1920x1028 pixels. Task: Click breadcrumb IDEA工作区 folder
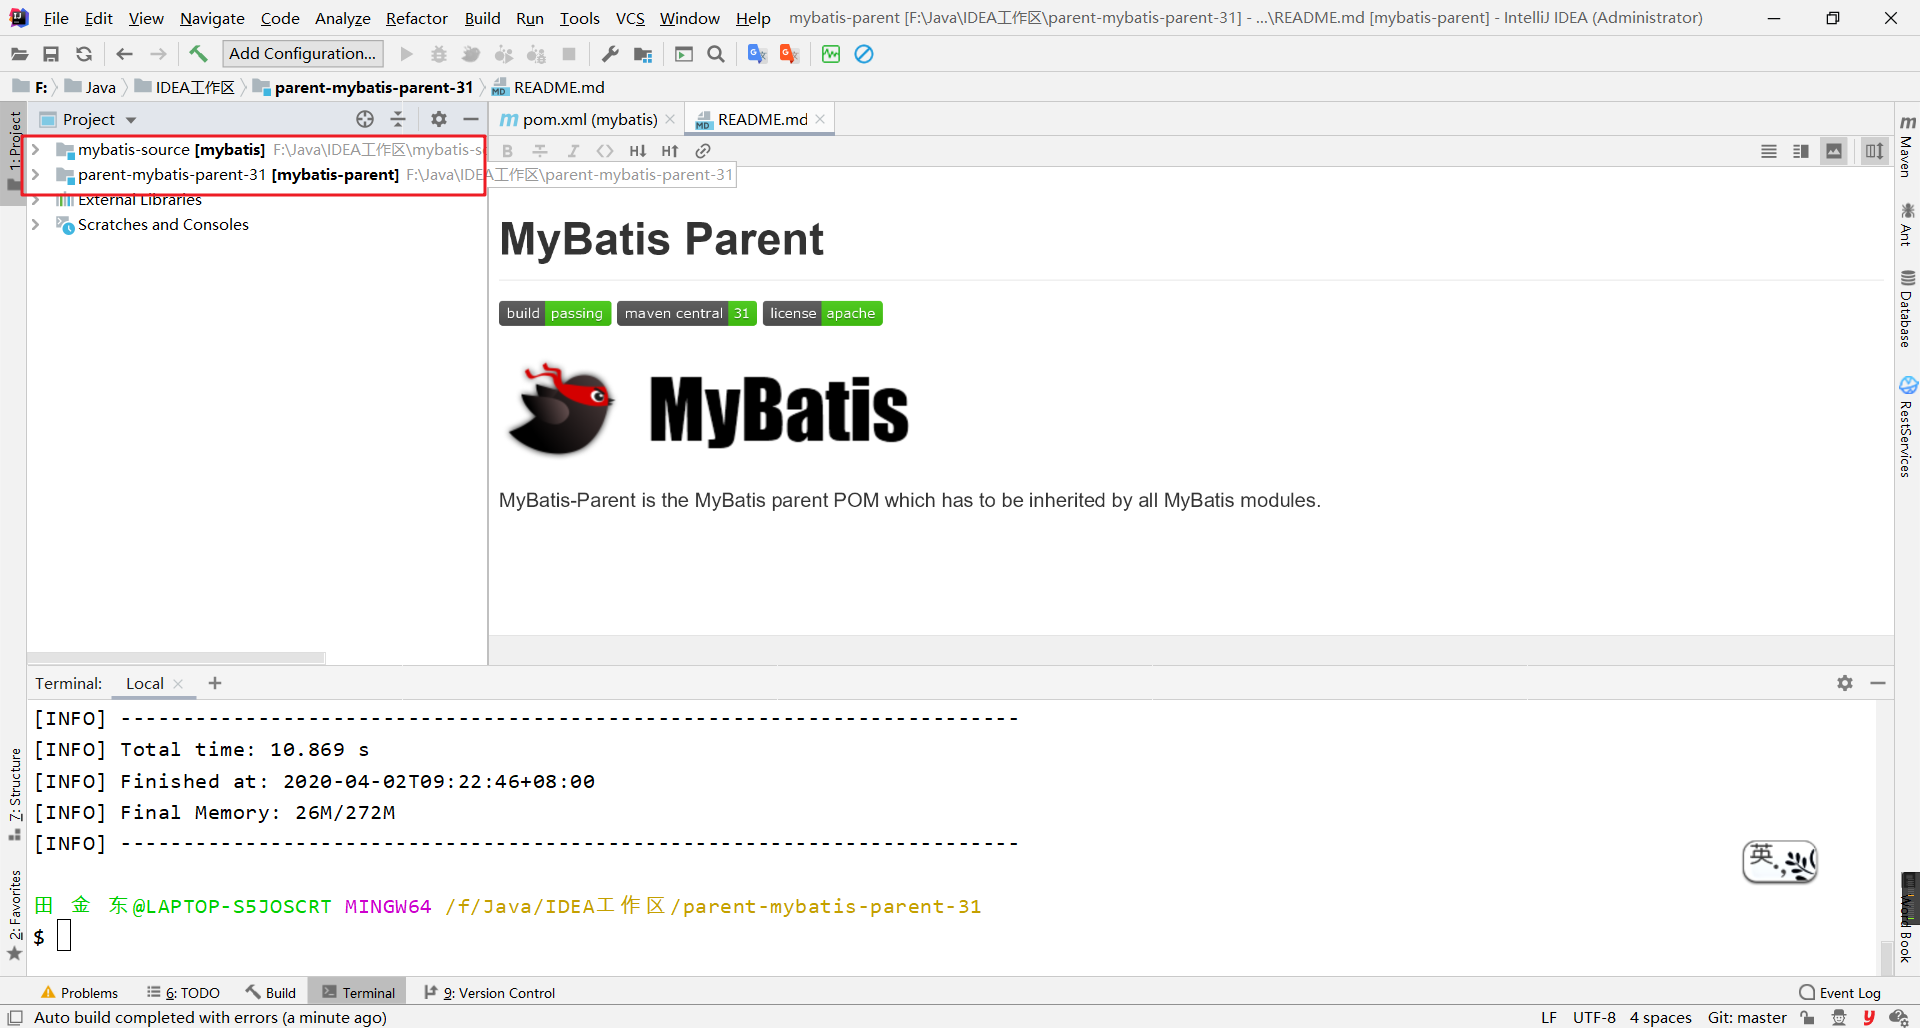coord(185,87)
